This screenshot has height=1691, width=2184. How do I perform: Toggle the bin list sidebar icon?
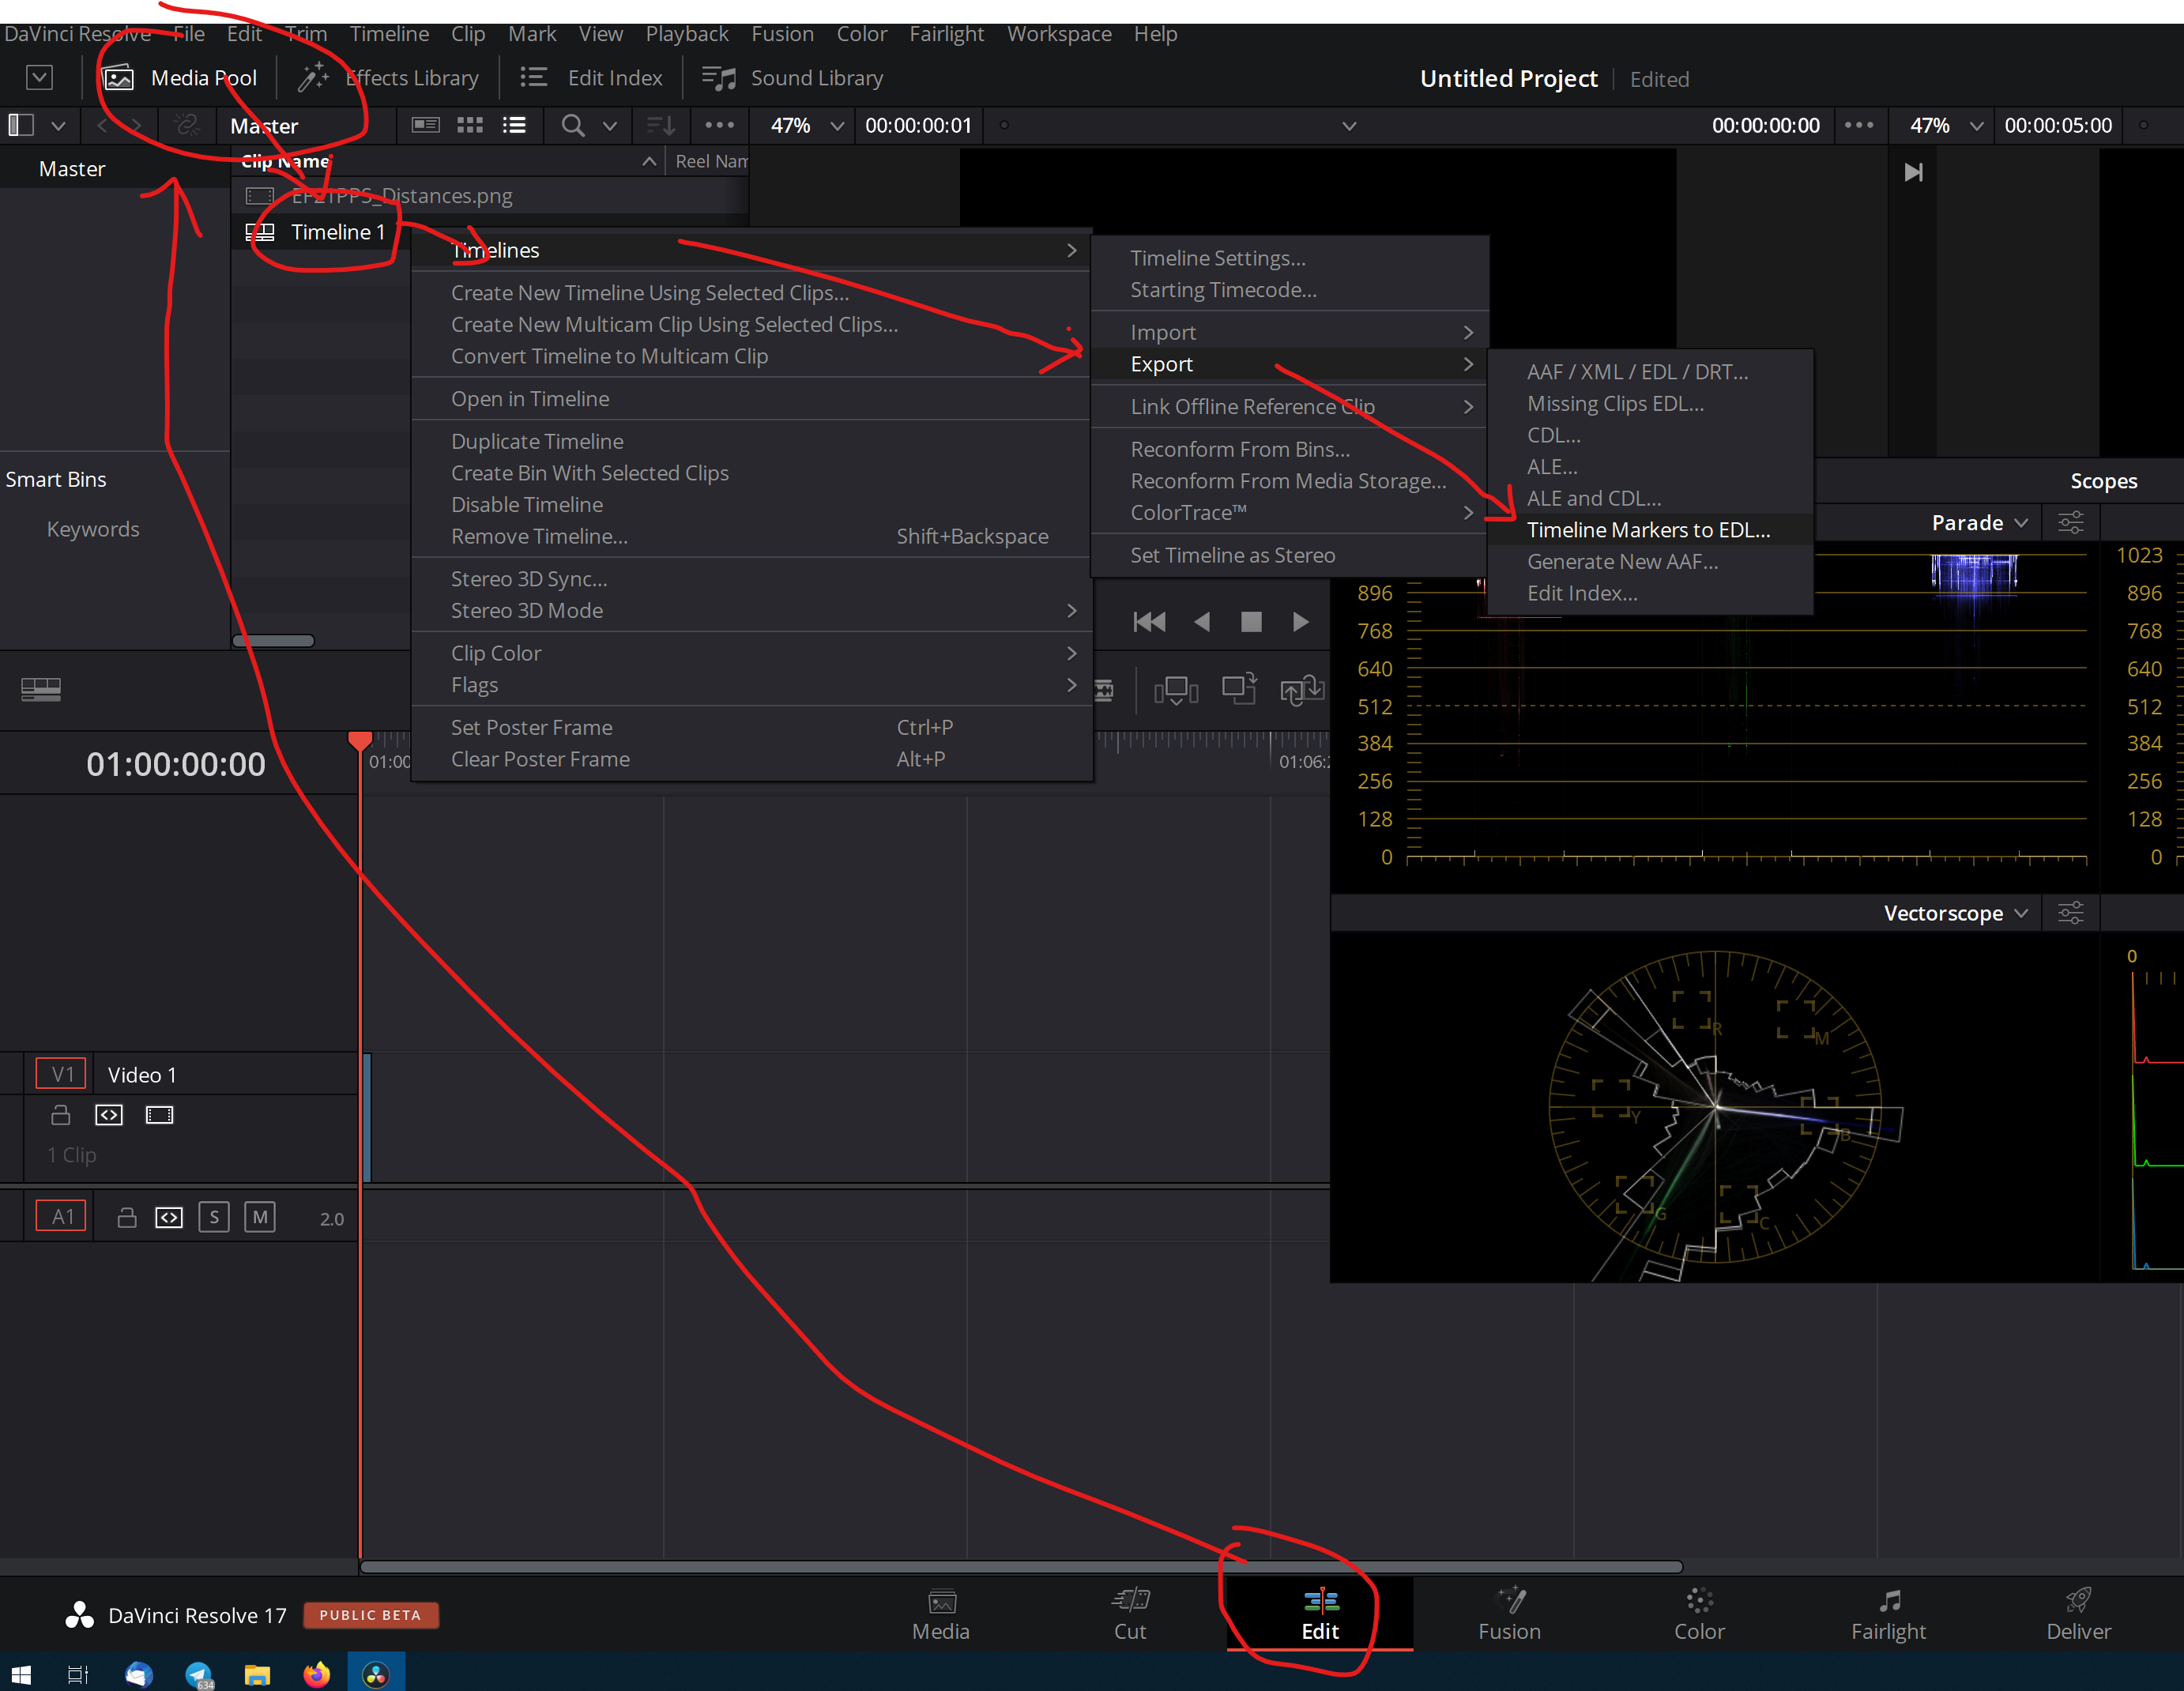point(22,125)
